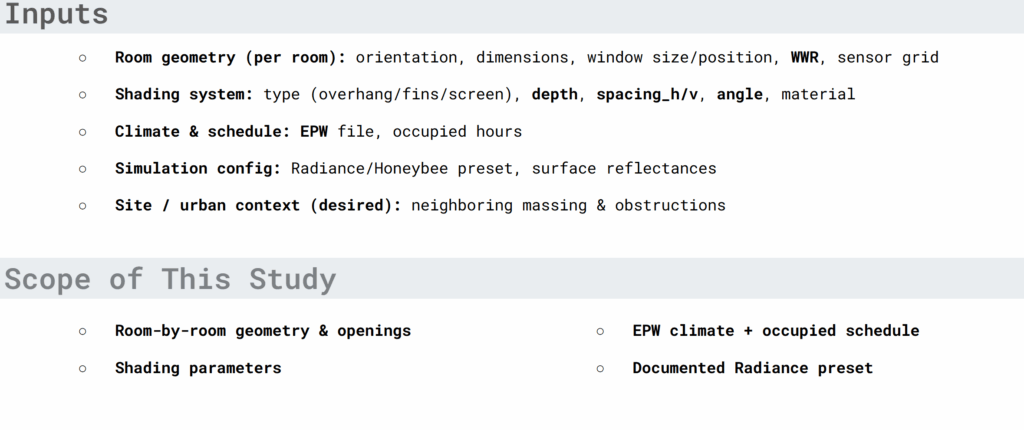Click the bold word "depth" in Shading system
The width and height of the screenshot is (1024, 430).
[555, 94]
